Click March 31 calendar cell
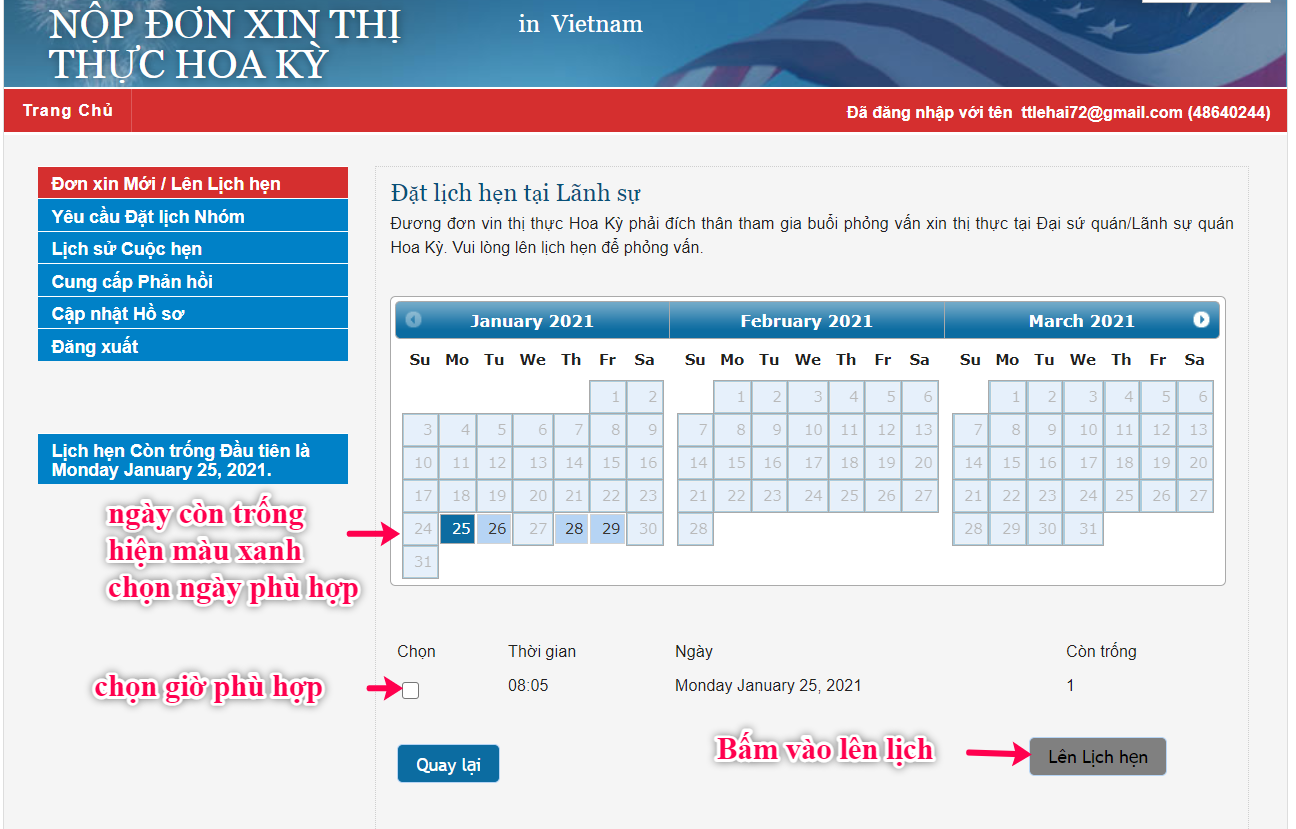This screenshot has height=829, width=1296. pos(1084,529)
